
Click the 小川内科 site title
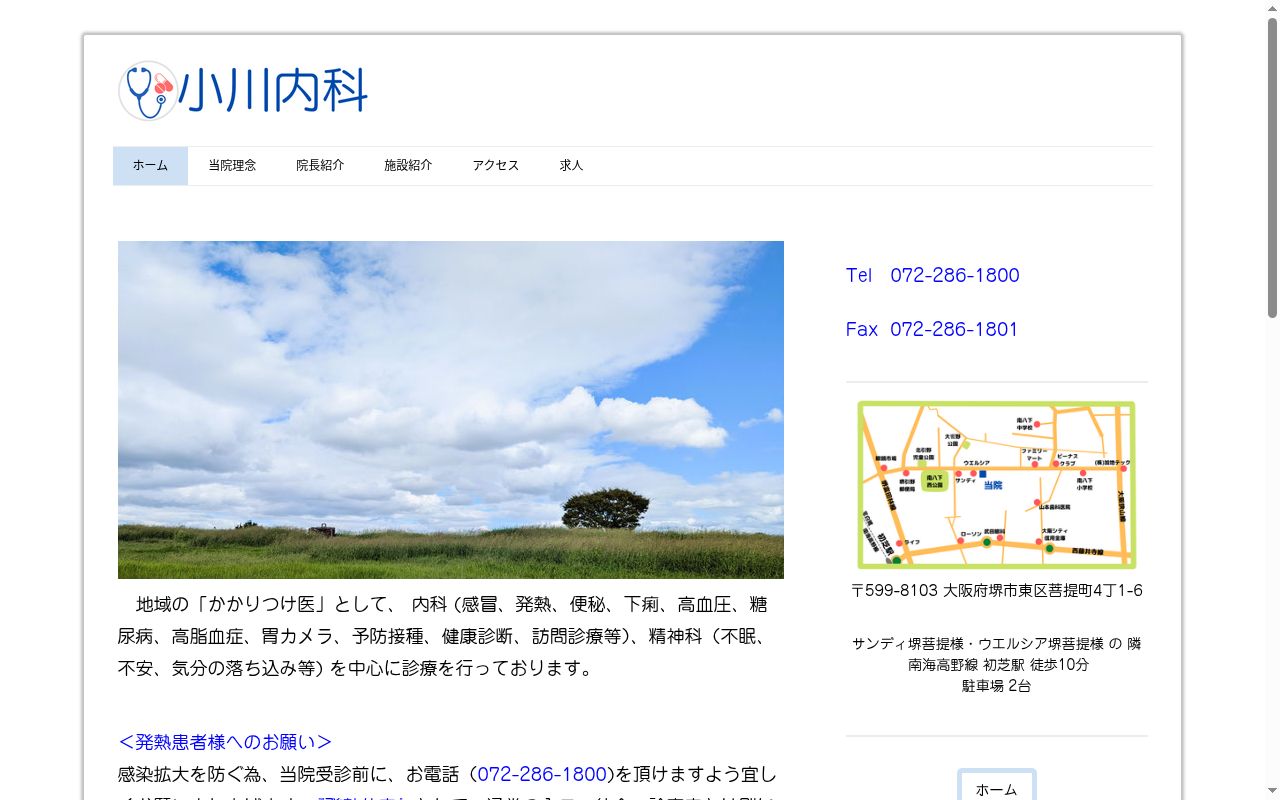tap(274, 91)
